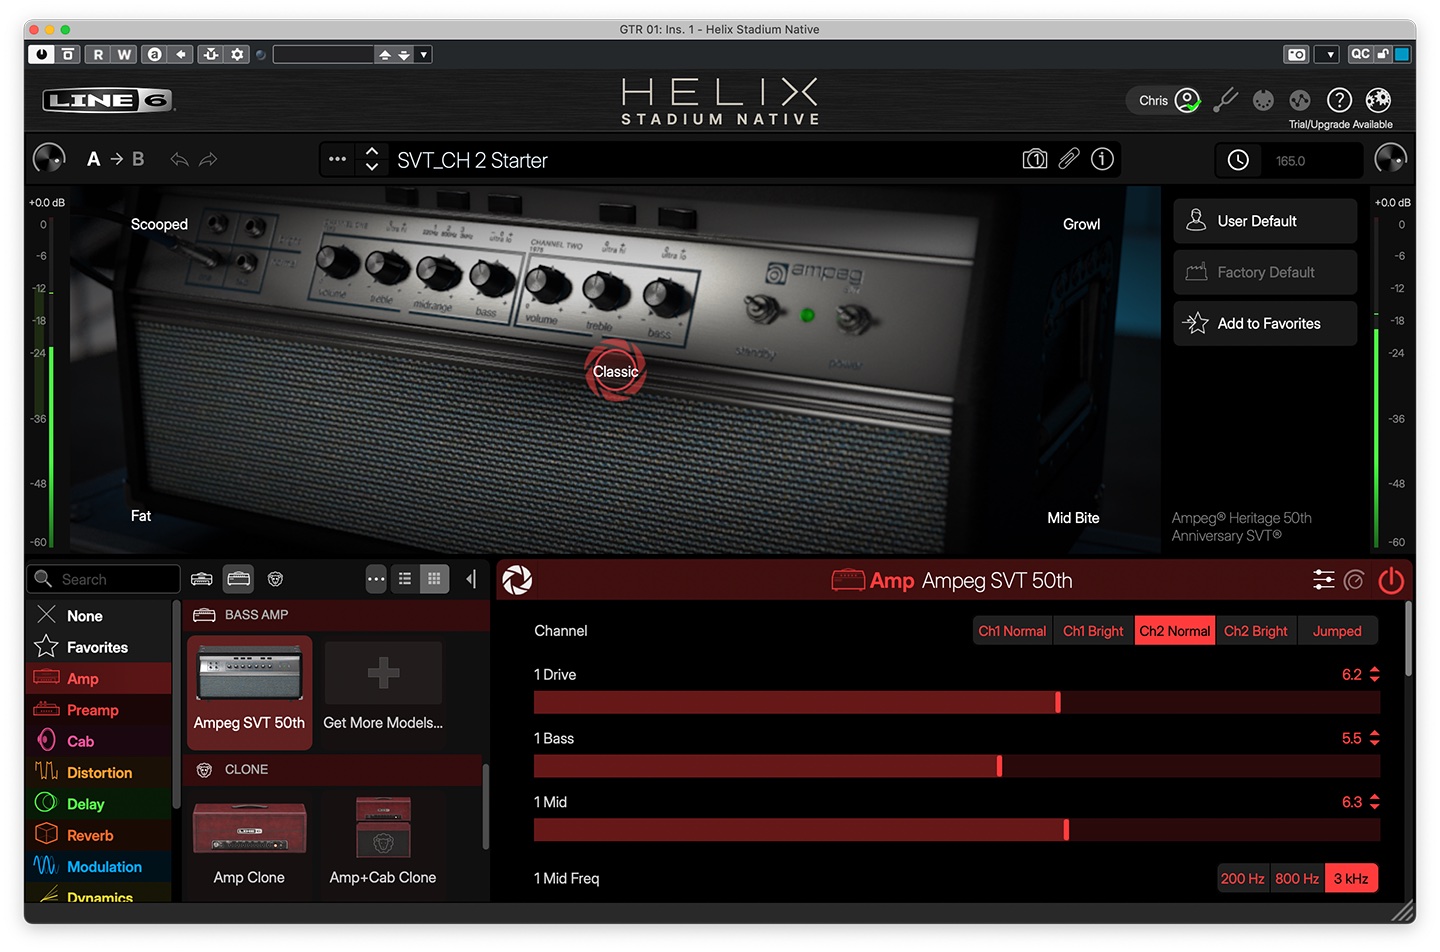Image resolution: width=1440 pixels, height=952 pixels.
Task: Select the Preamp category
Action: pyautogui.click(x=99, y=710)
